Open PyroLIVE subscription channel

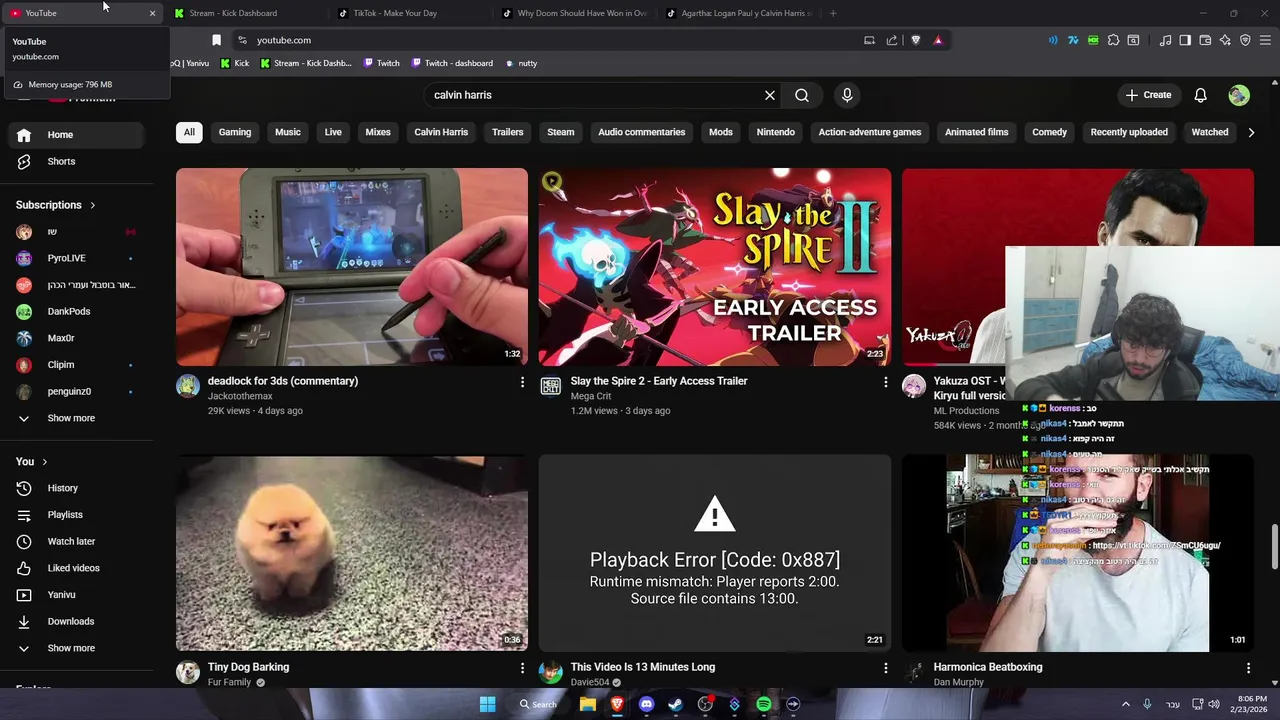(77, 258)
